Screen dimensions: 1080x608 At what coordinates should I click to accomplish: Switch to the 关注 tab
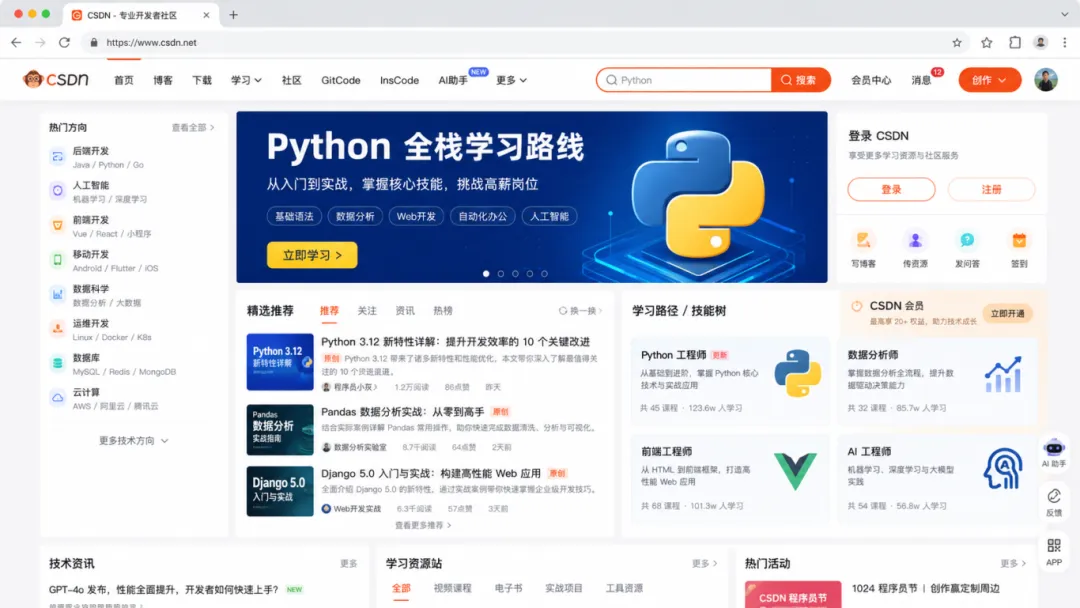point(367,311)
